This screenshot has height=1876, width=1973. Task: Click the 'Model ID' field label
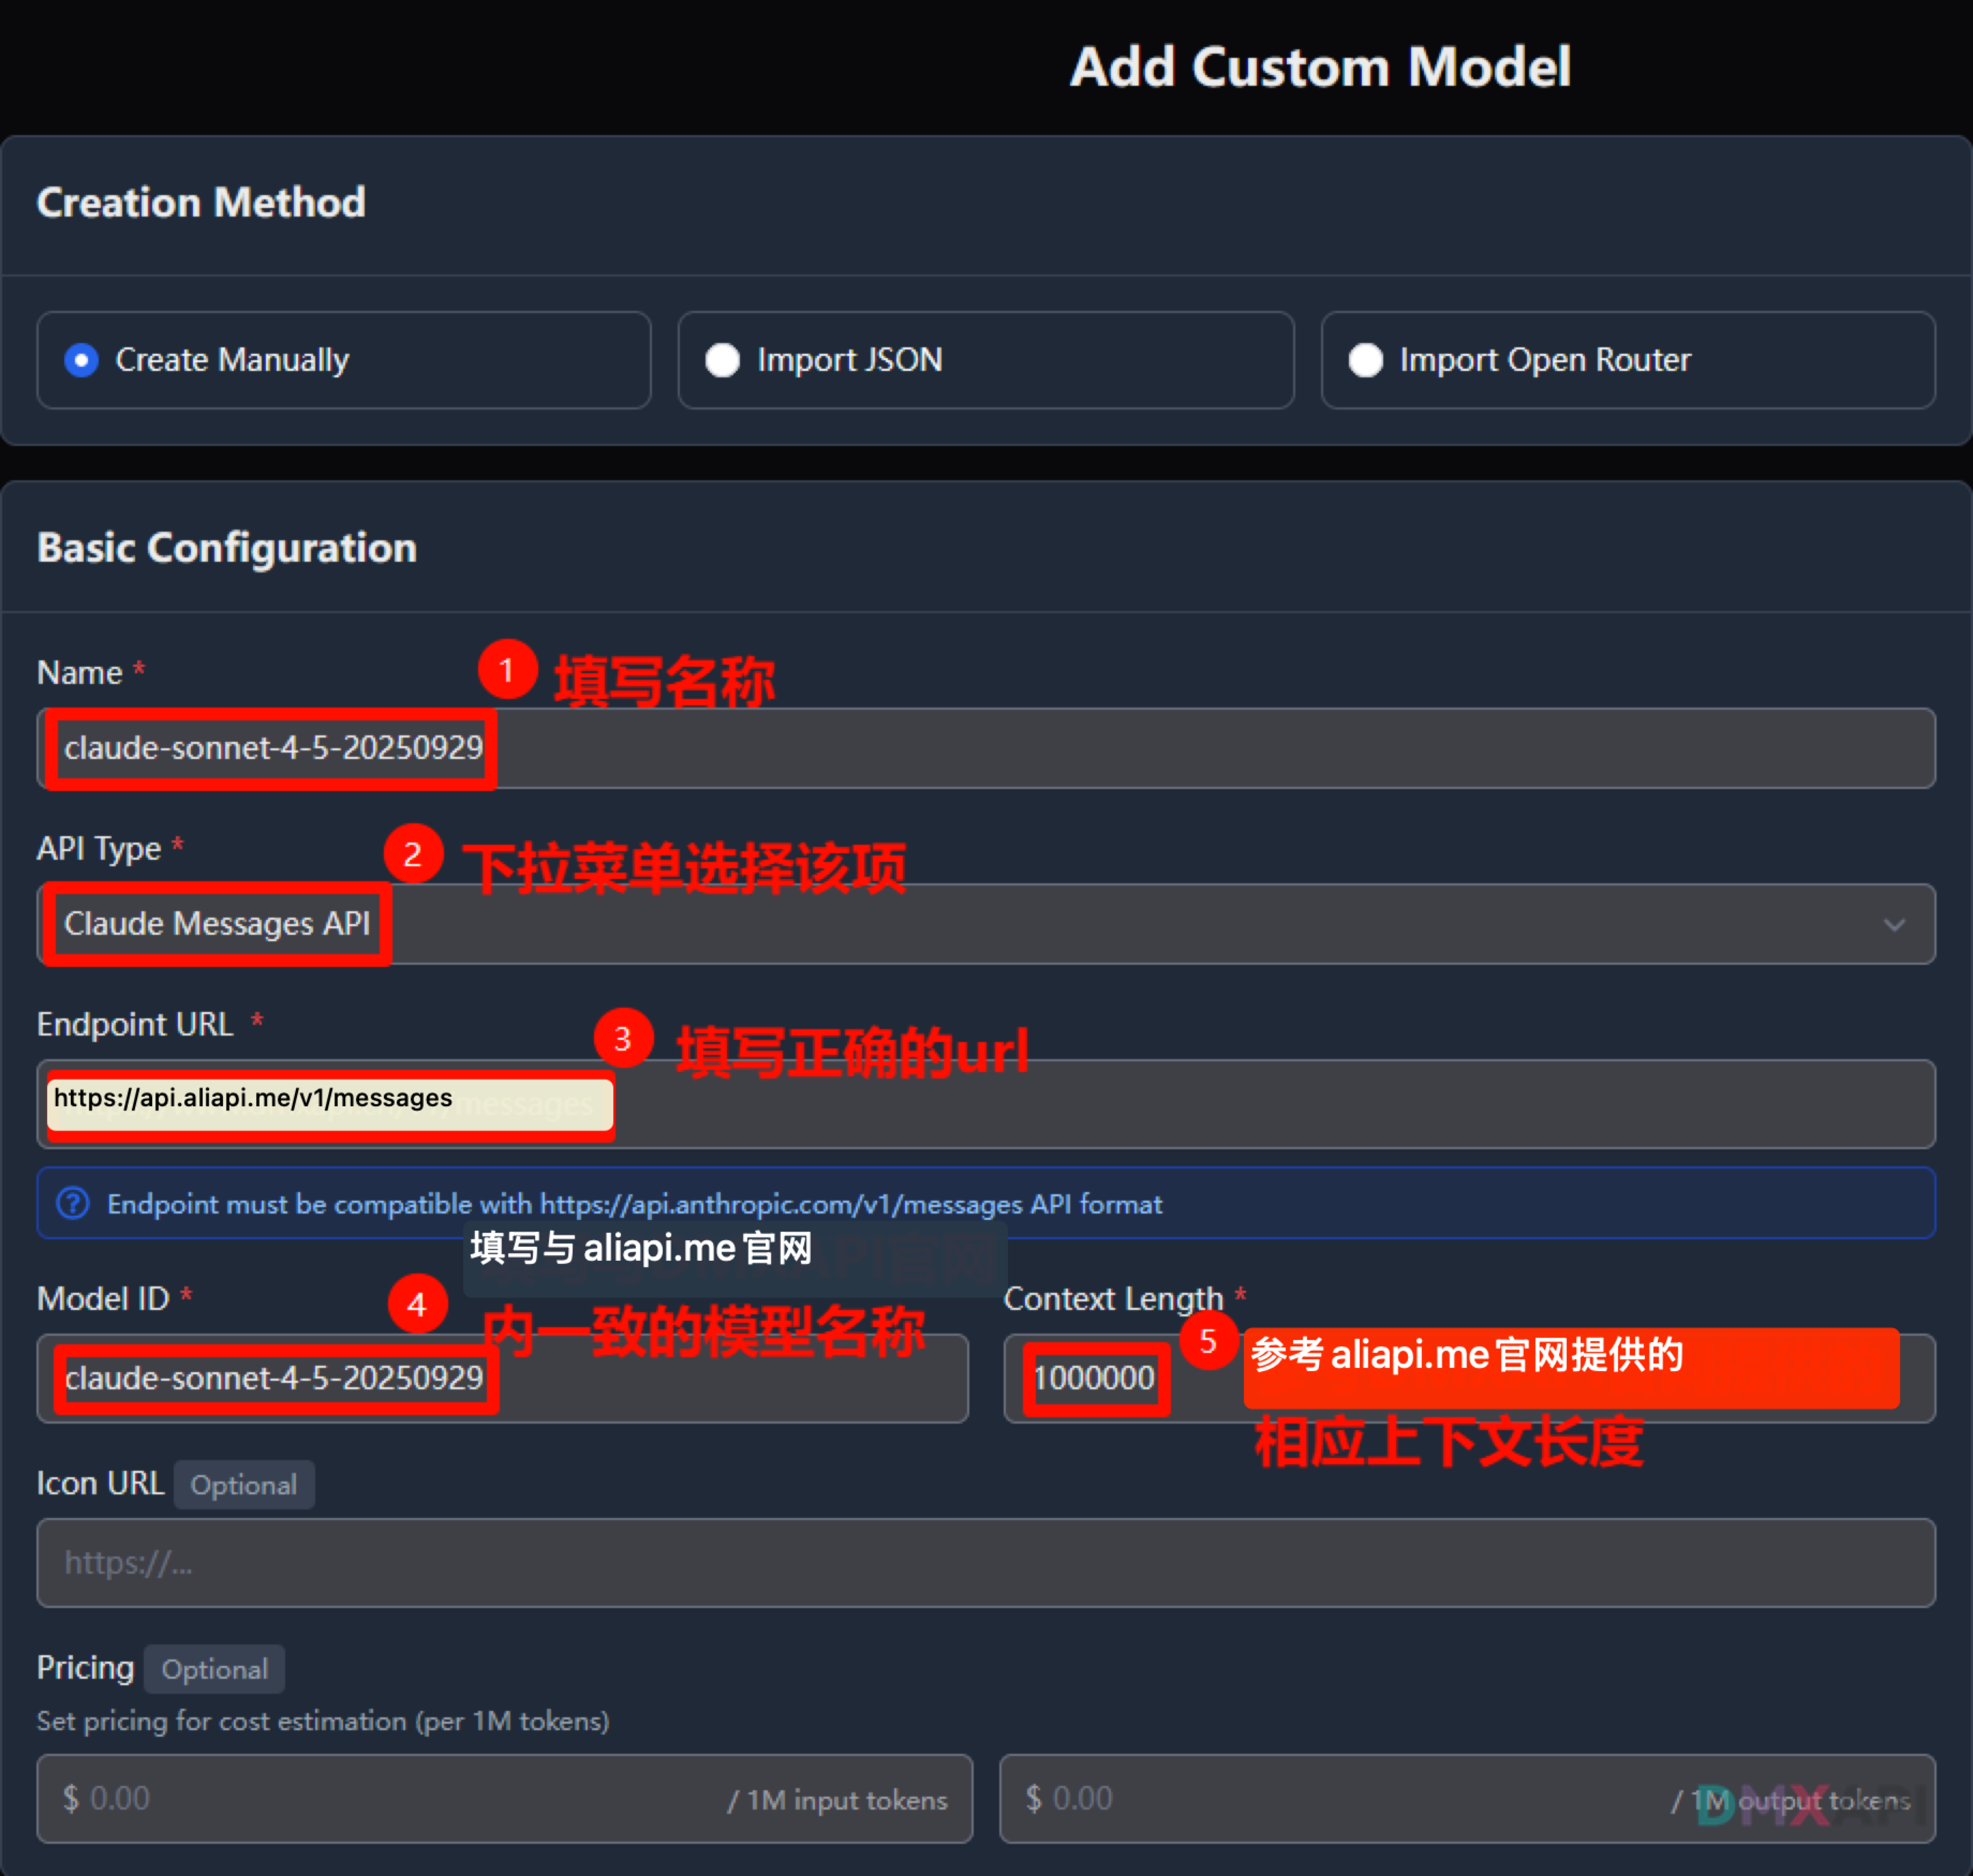tap(103, 1298)
